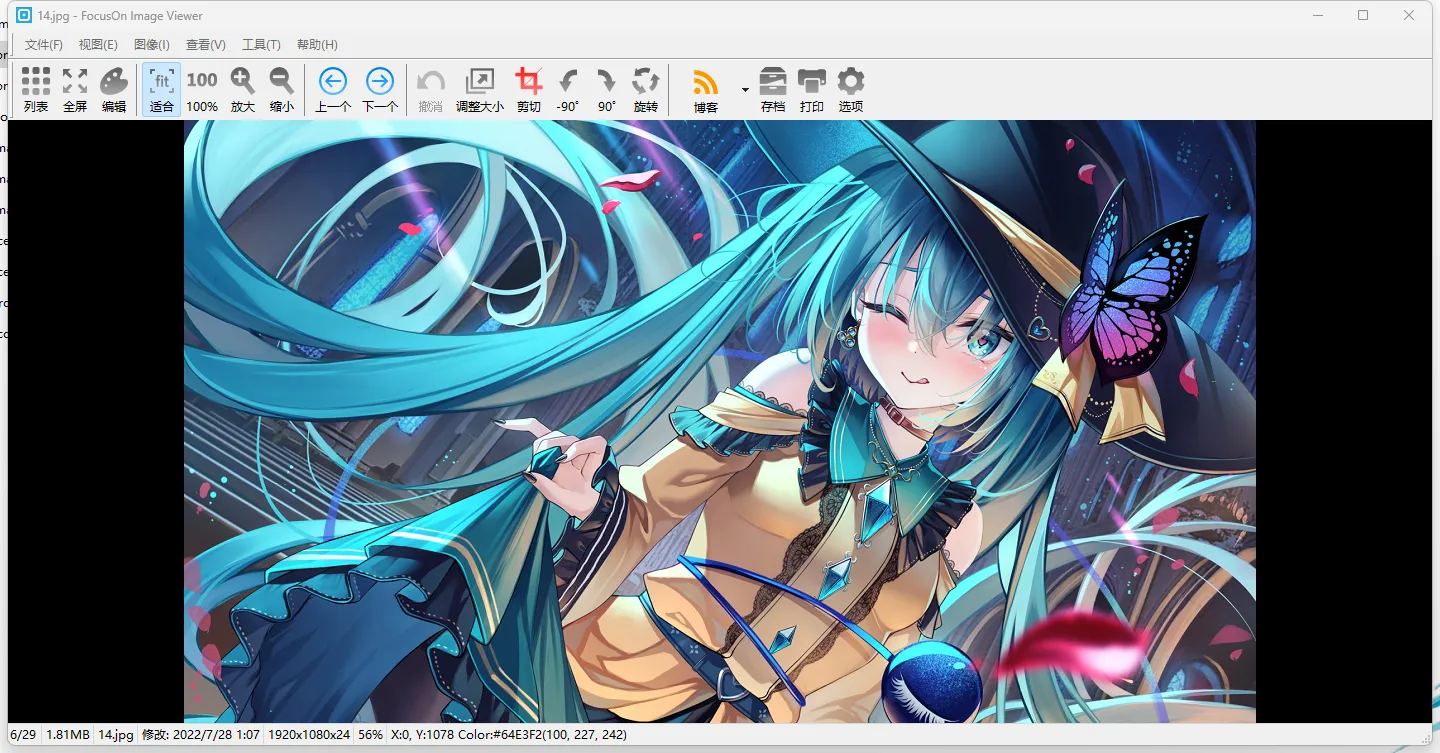This screenshot has width=1440, height=753.
Task: Crop the current image
Action: 528,88
